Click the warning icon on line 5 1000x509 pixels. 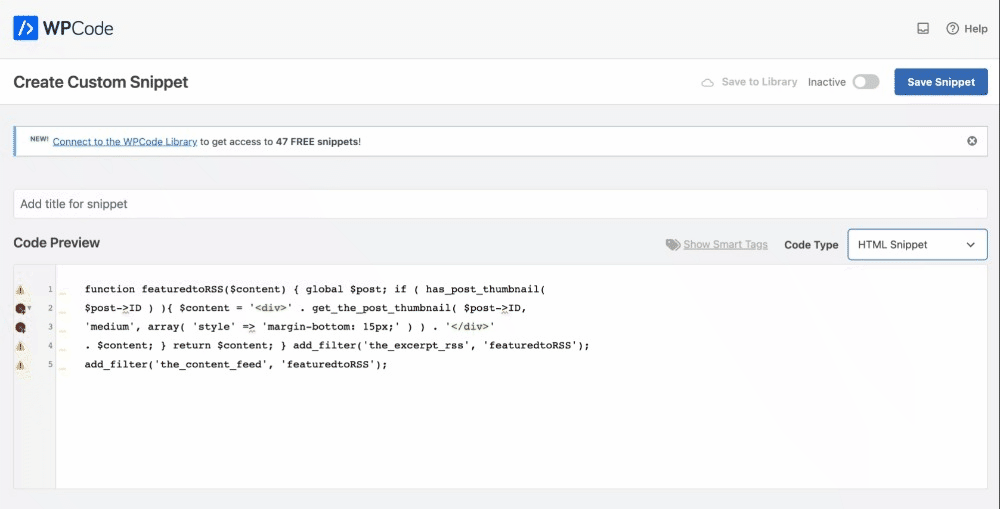[x=20, y=365]
